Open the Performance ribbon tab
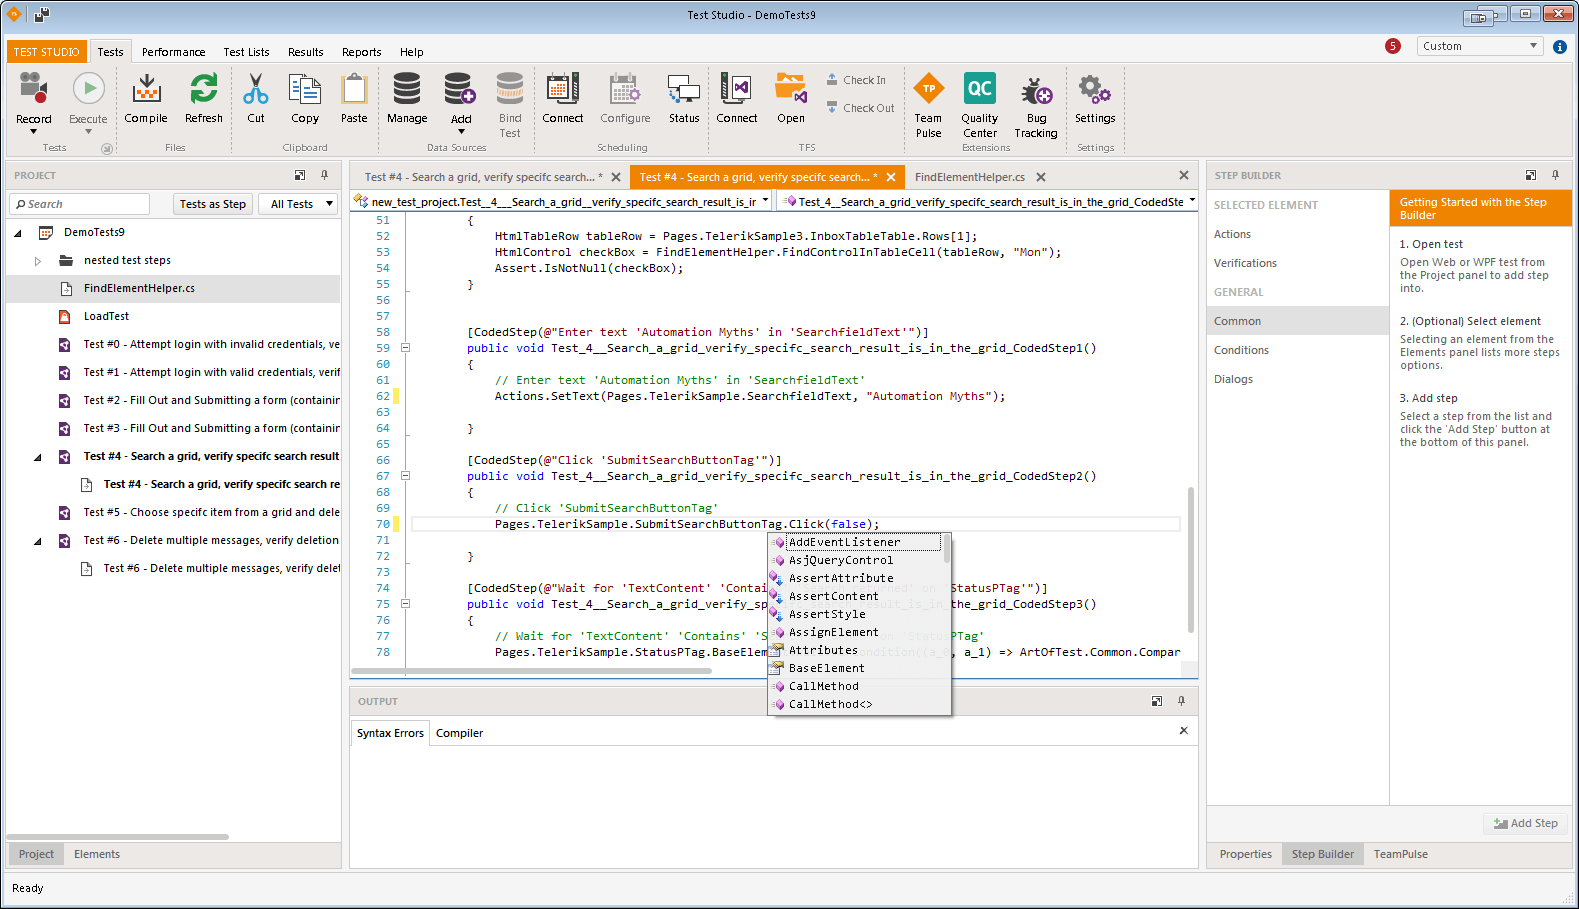Image resolution: width=1579 pixels, height=909 pixels. 173,52
